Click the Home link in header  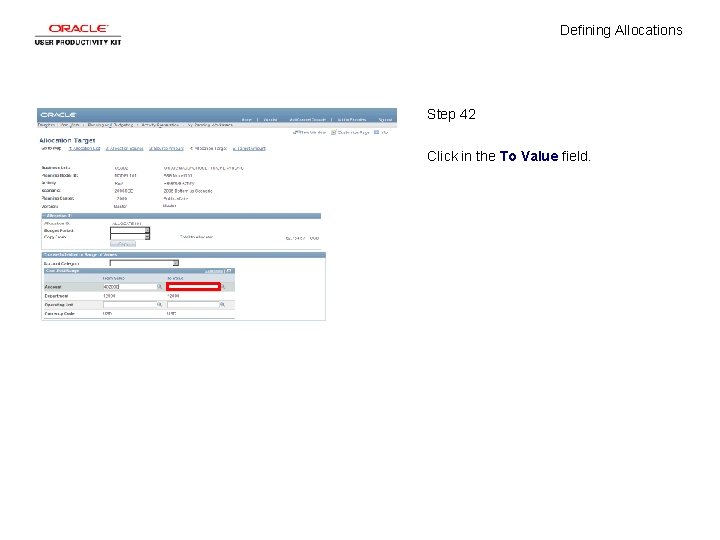pyautogui.click(x=247, y=119)
